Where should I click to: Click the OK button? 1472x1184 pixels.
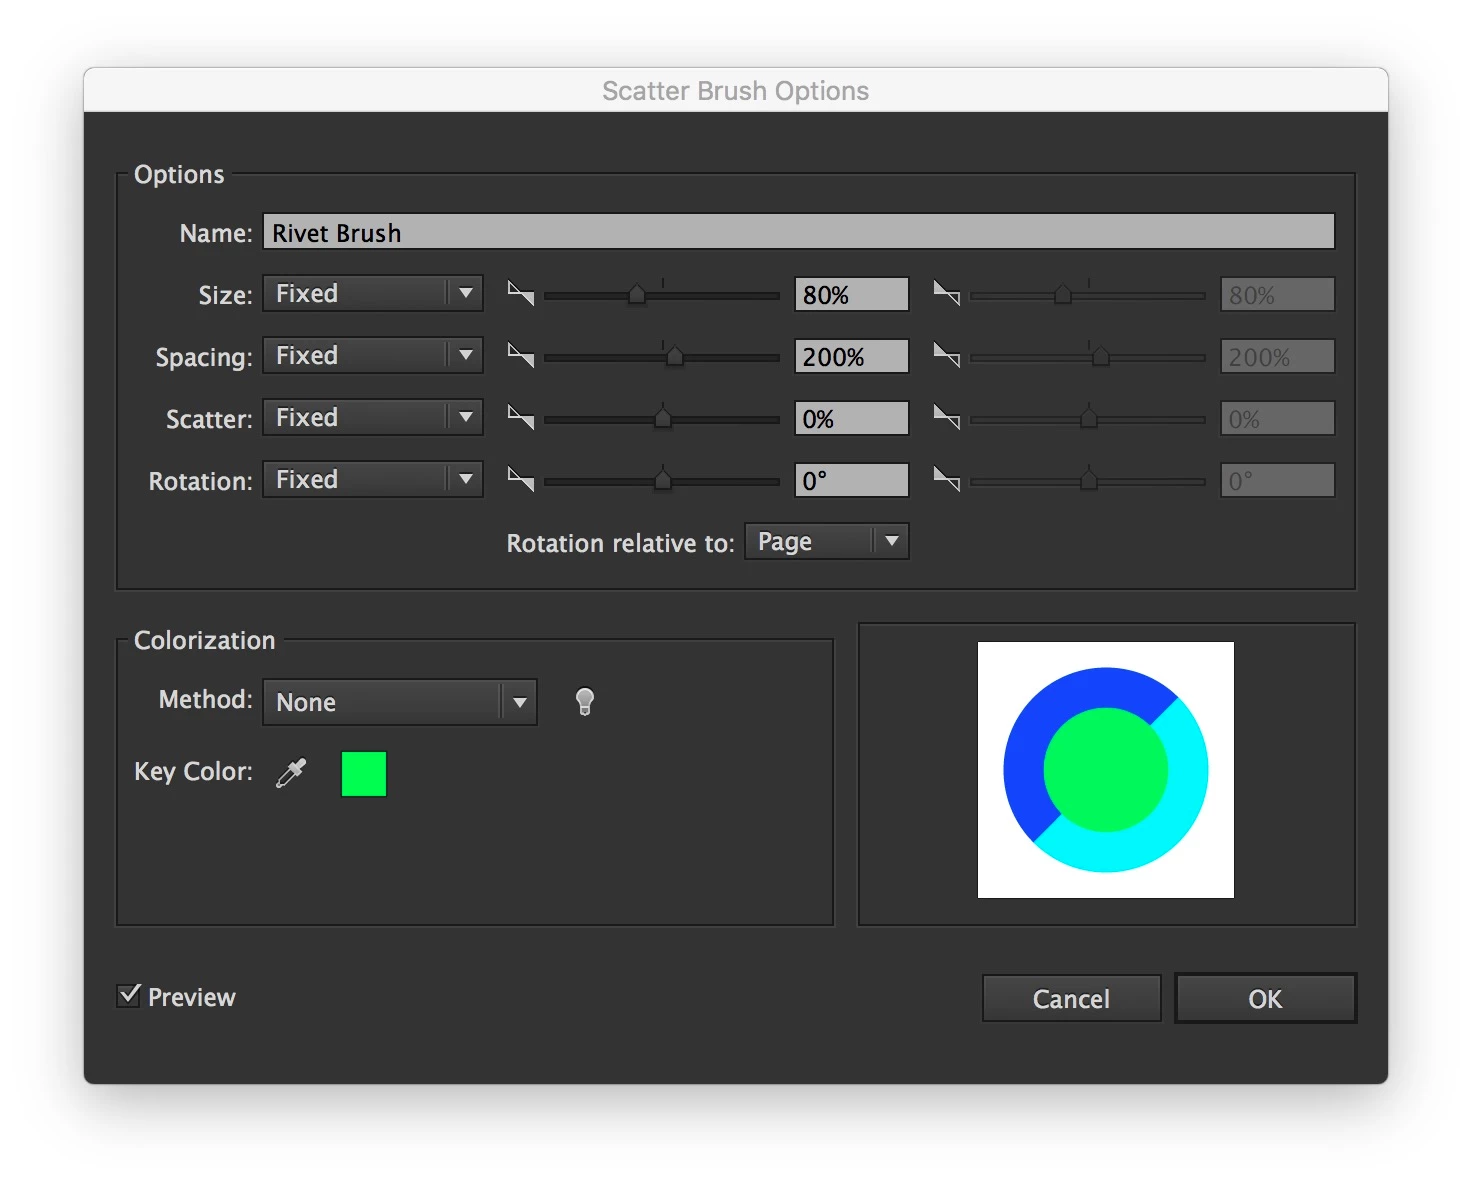coord(1265,998)
